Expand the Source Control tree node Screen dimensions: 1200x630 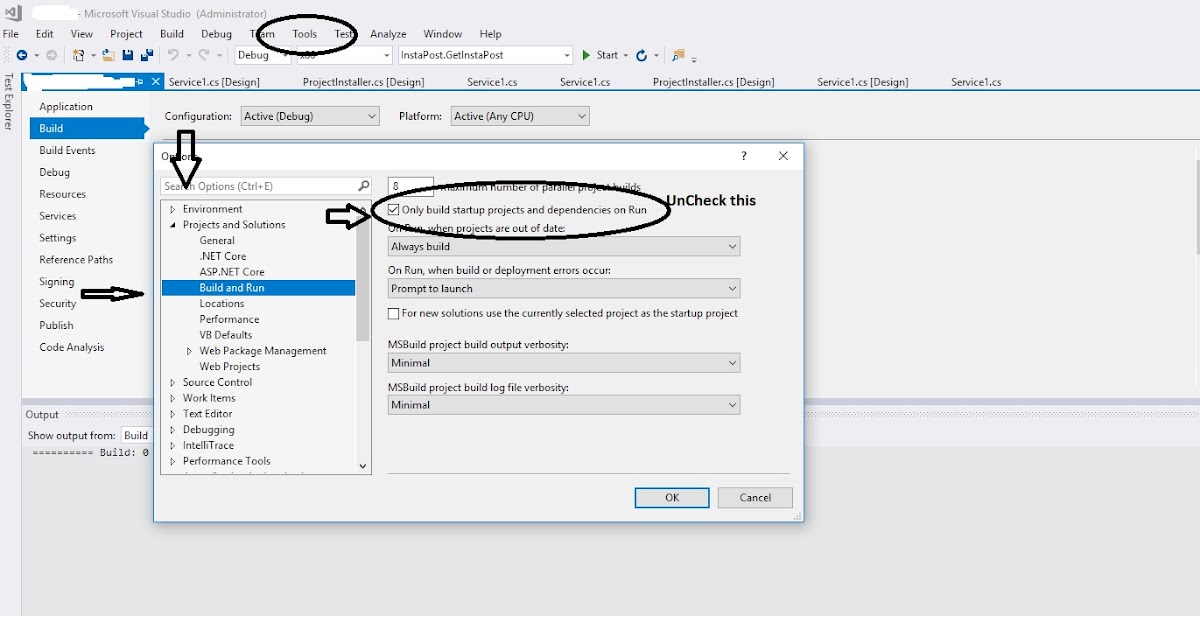click(172, 382)
